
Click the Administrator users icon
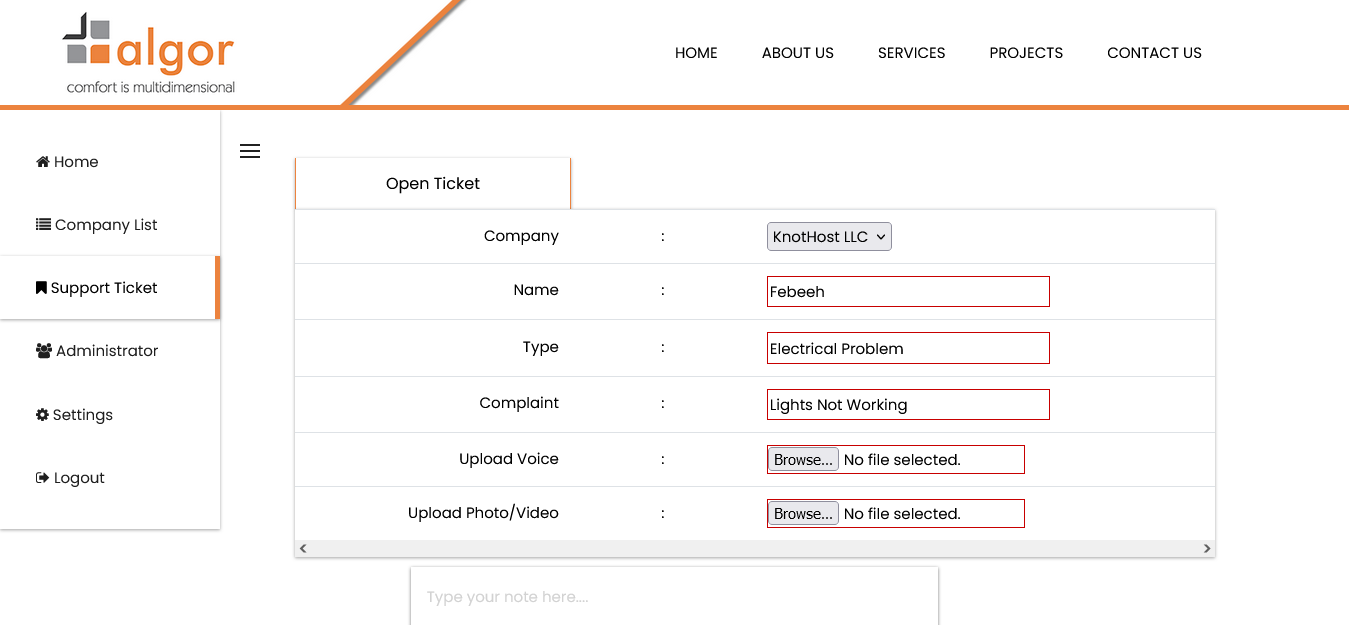44,351
